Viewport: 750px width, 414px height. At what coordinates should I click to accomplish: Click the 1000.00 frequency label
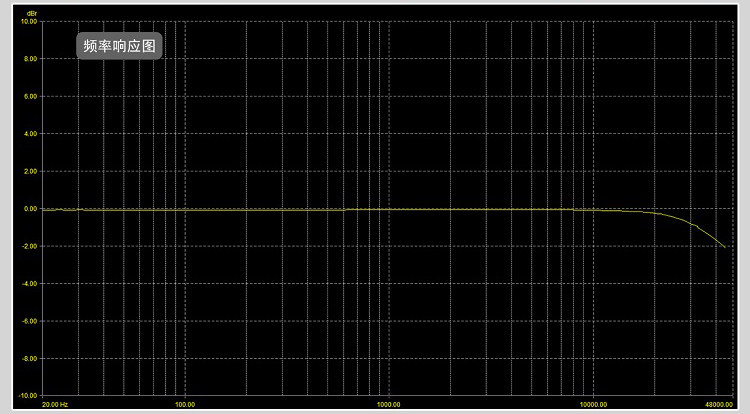388,405
